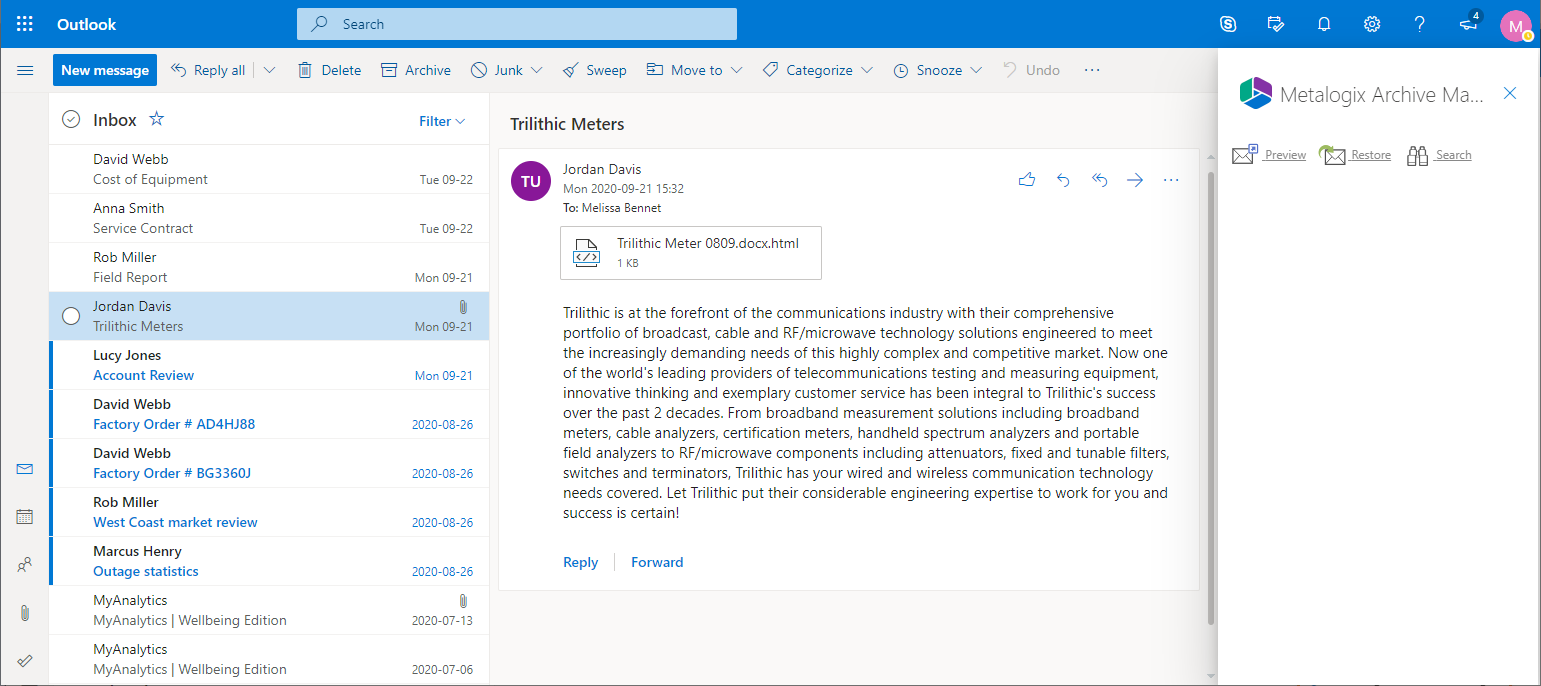Open the Calendar icon in left rail

pyautogui.click(x=25, y=517)
